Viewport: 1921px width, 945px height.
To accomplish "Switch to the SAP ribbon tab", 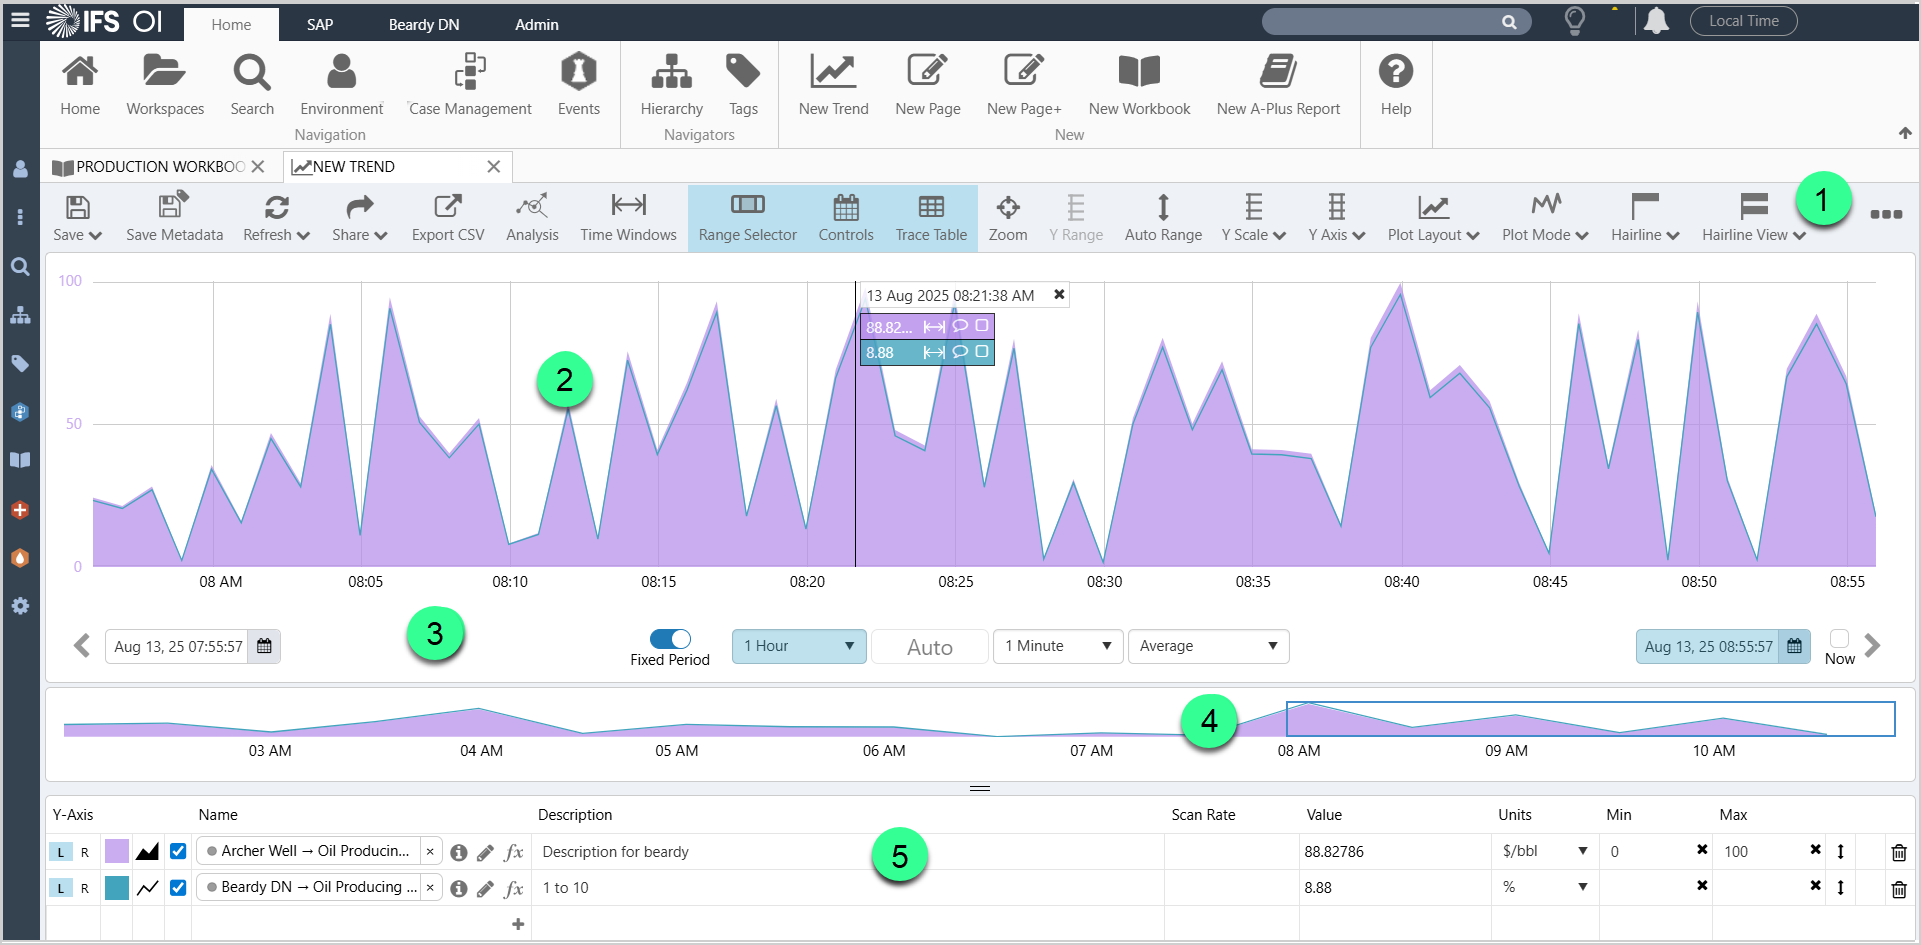I will click(320, 24).
